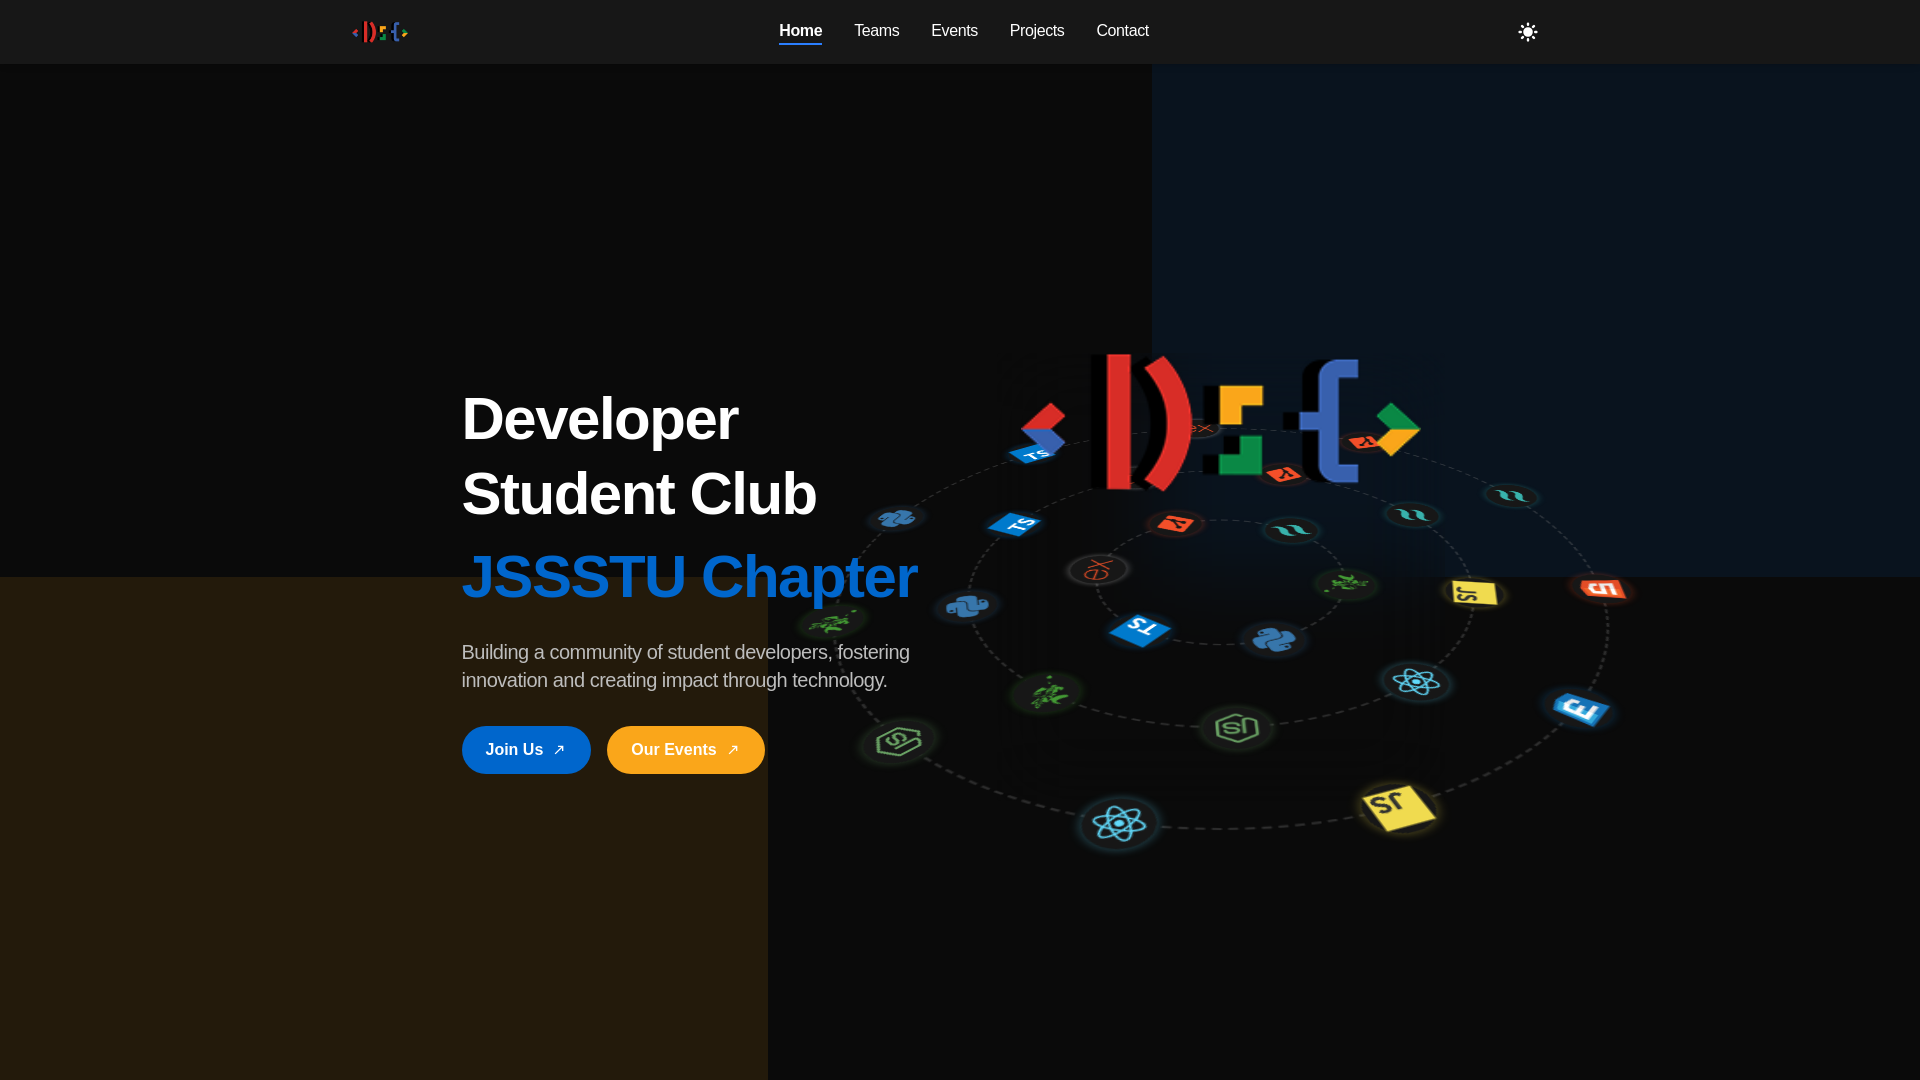Open the Teams page

876,31
